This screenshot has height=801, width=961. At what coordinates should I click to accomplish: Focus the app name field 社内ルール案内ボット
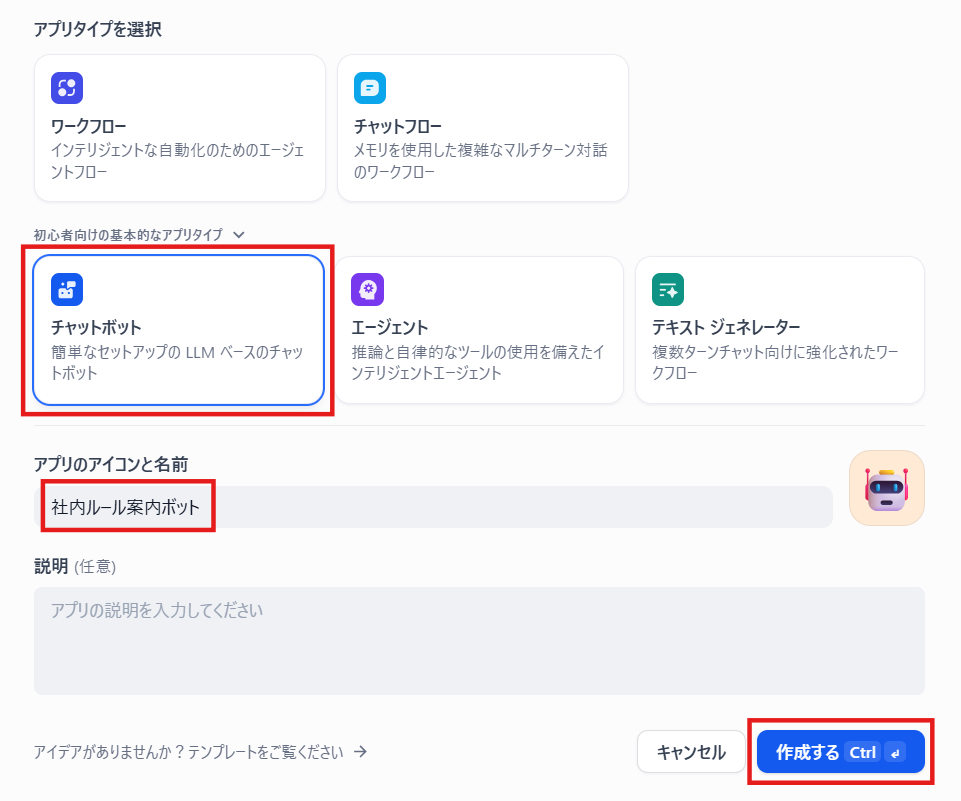[433, 507]
